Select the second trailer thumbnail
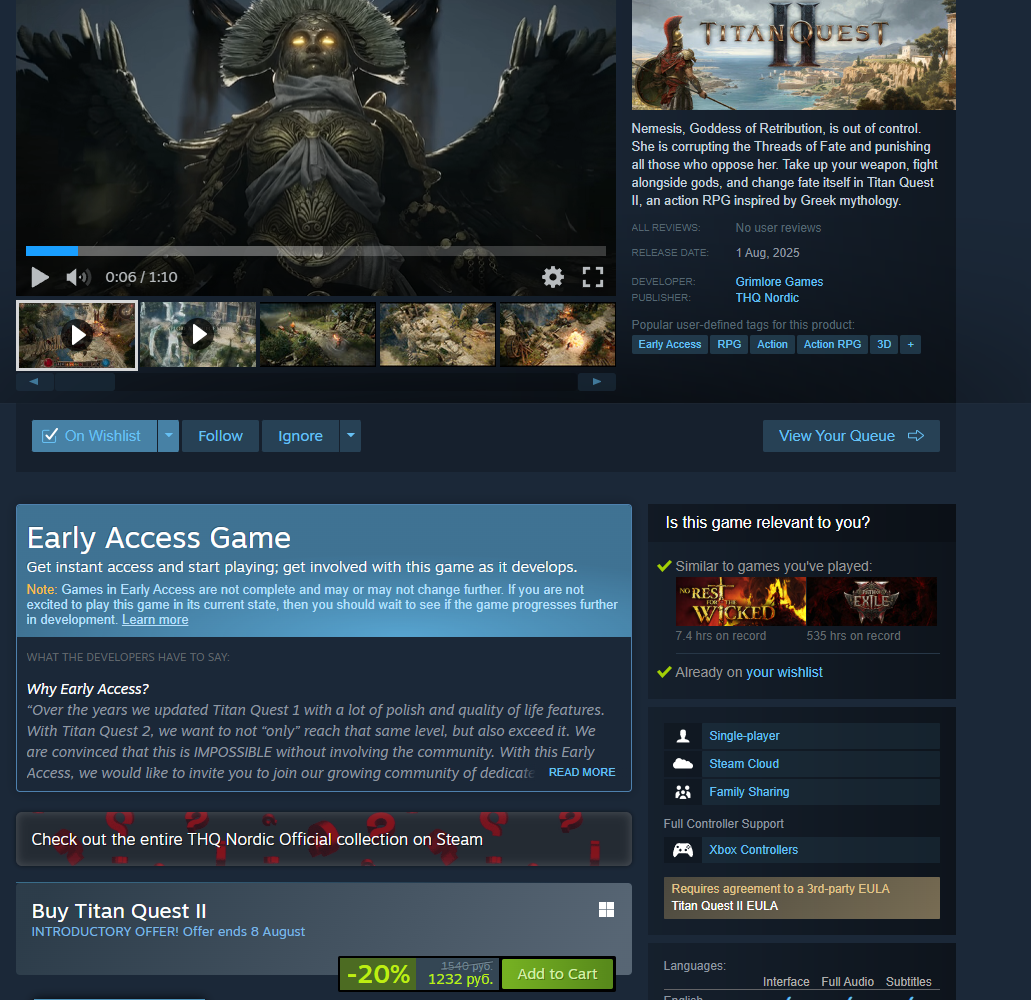Screen dimensions: 1031x1000 (x=198, y=335)
